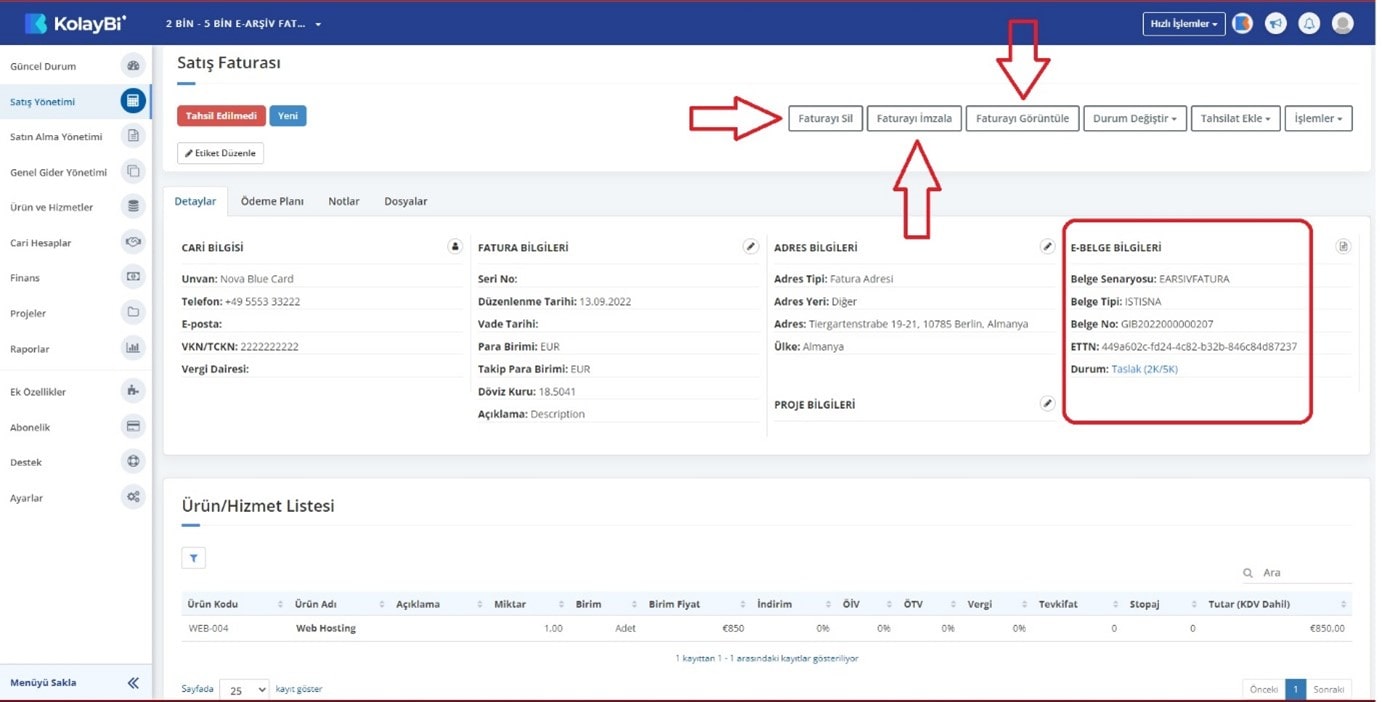Click Finans money icon
1382x702 pixels.
click(133, 277)
